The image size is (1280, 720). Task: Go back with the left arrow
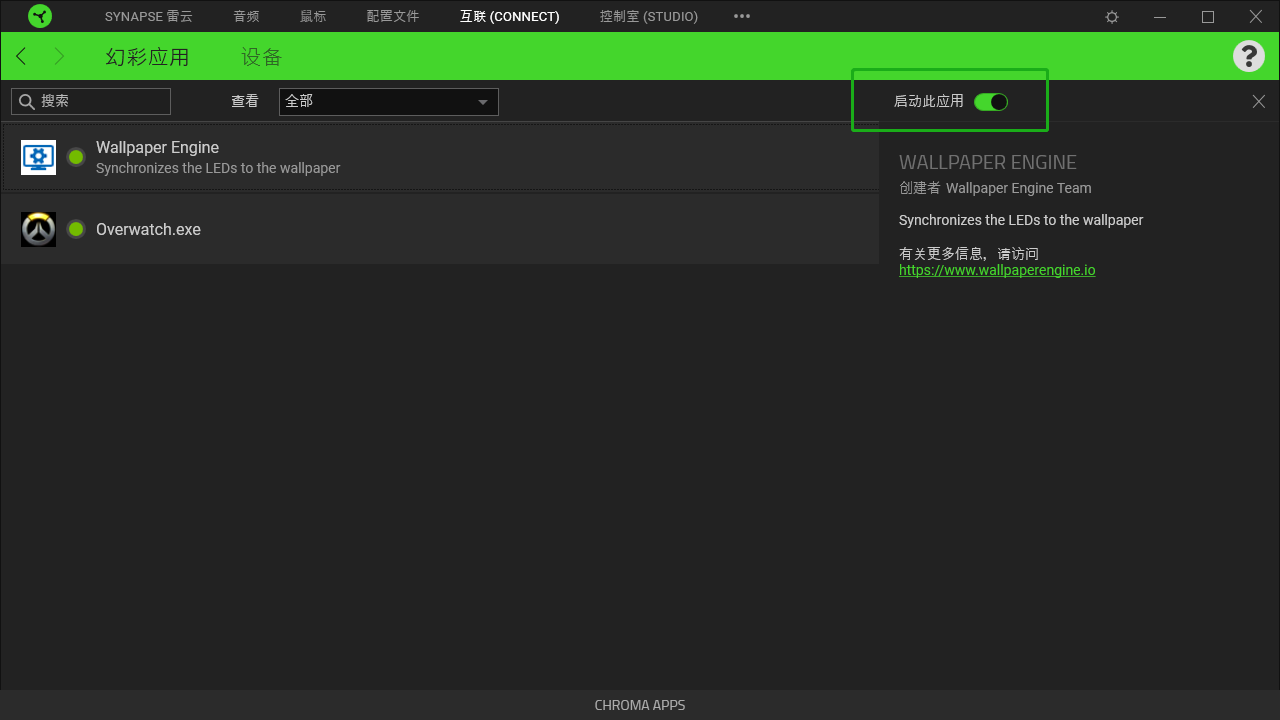point(21,56)
